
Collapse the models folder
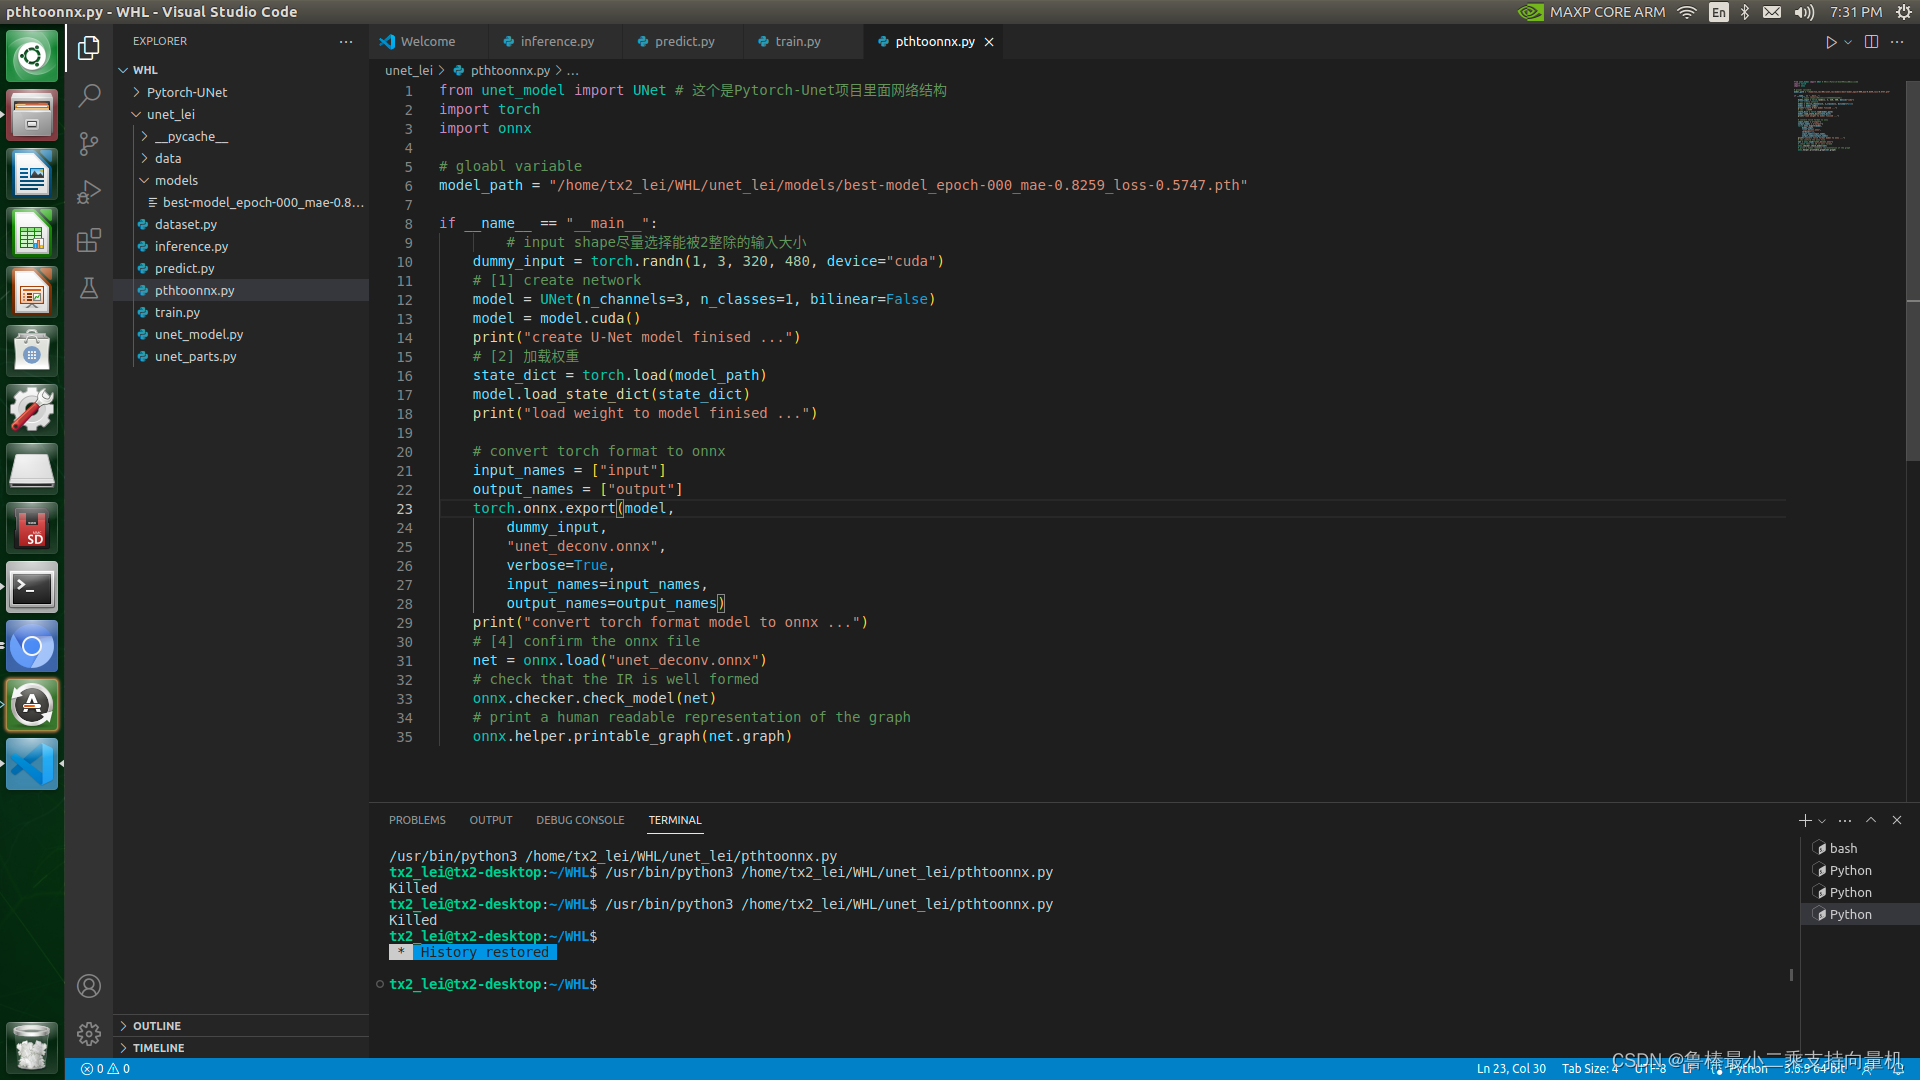240,180
